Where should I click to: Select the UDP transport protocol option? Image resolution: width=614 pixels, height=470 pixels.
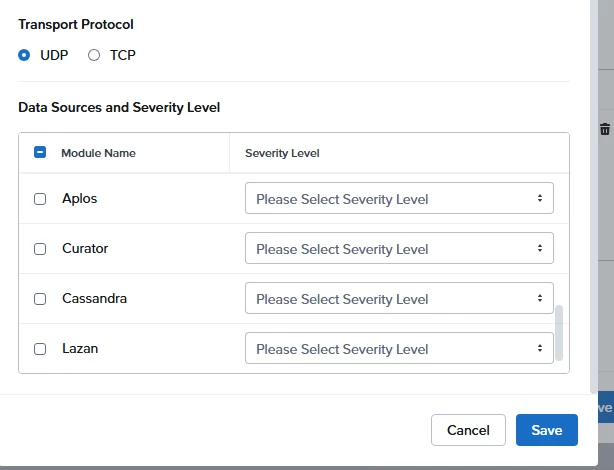click(24, 55)
